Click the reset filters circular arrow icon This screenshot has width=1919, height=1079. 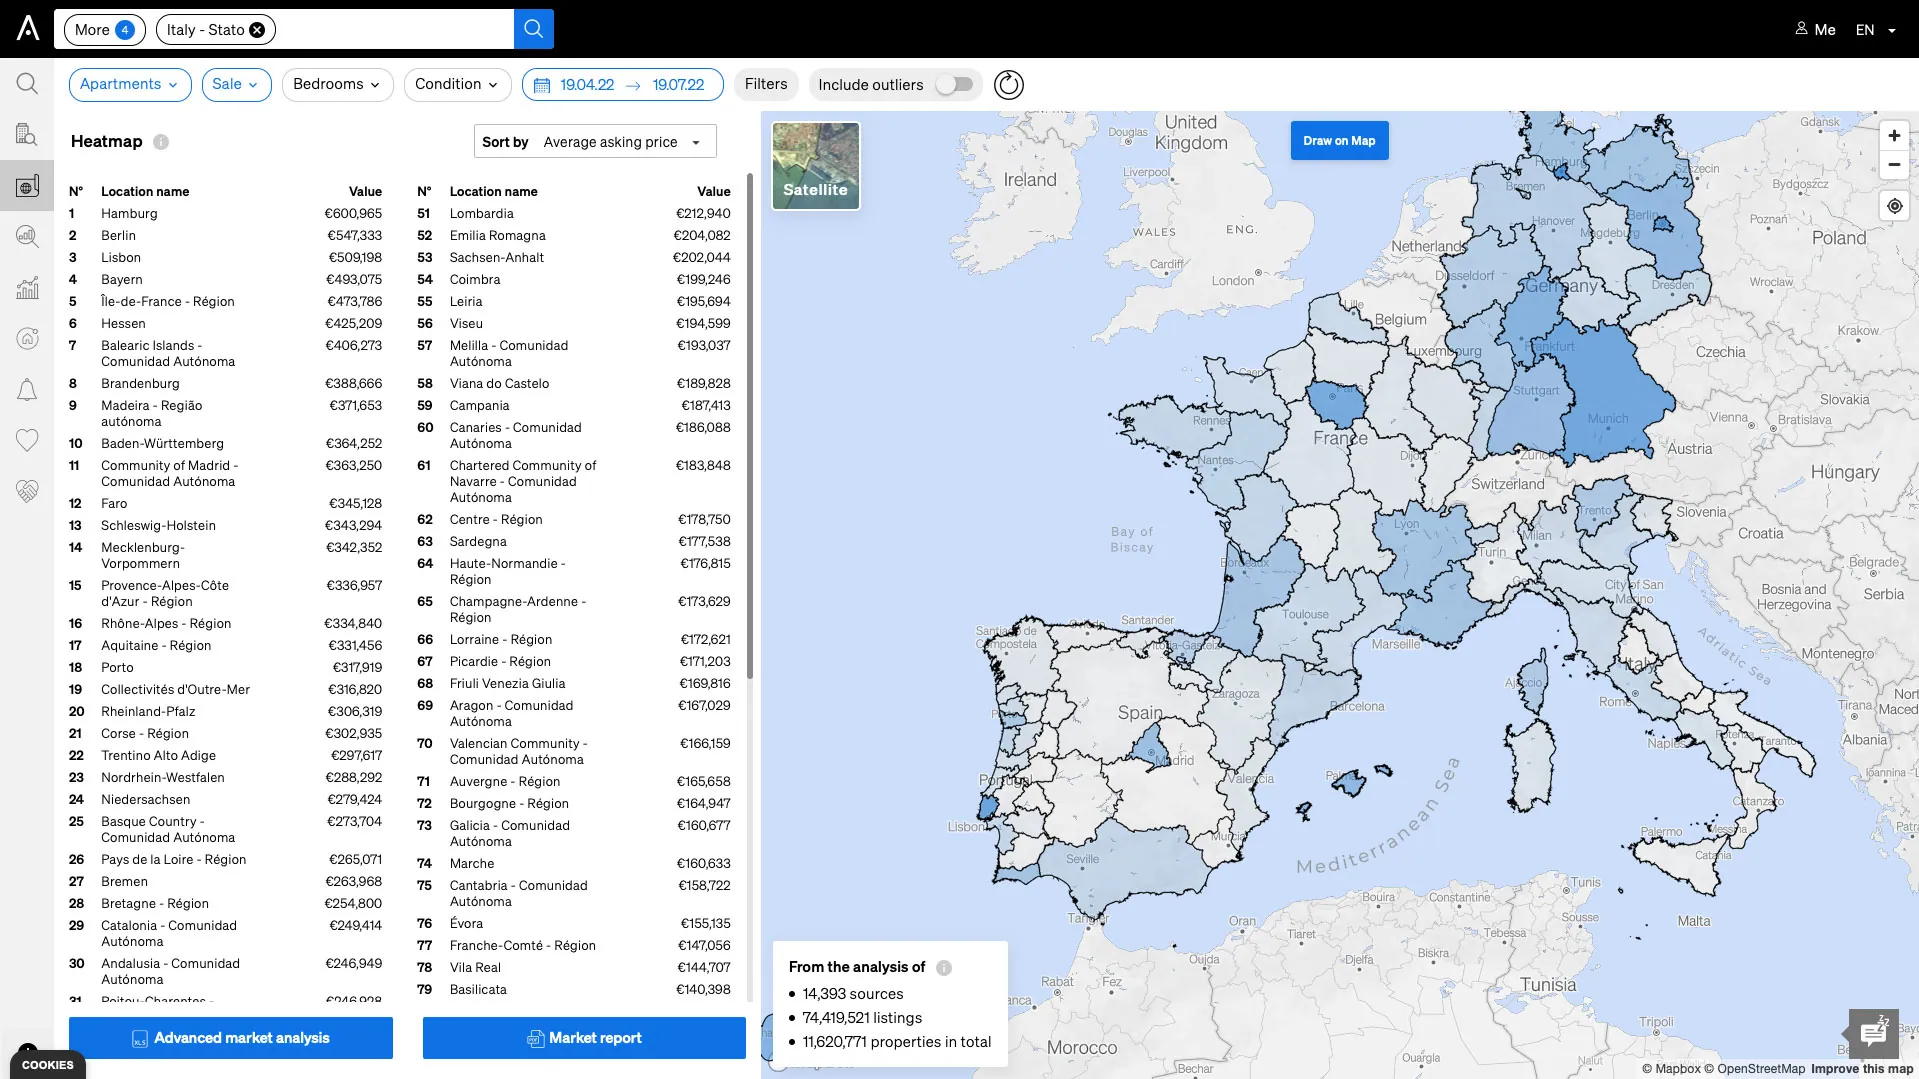click(1008, 85)
